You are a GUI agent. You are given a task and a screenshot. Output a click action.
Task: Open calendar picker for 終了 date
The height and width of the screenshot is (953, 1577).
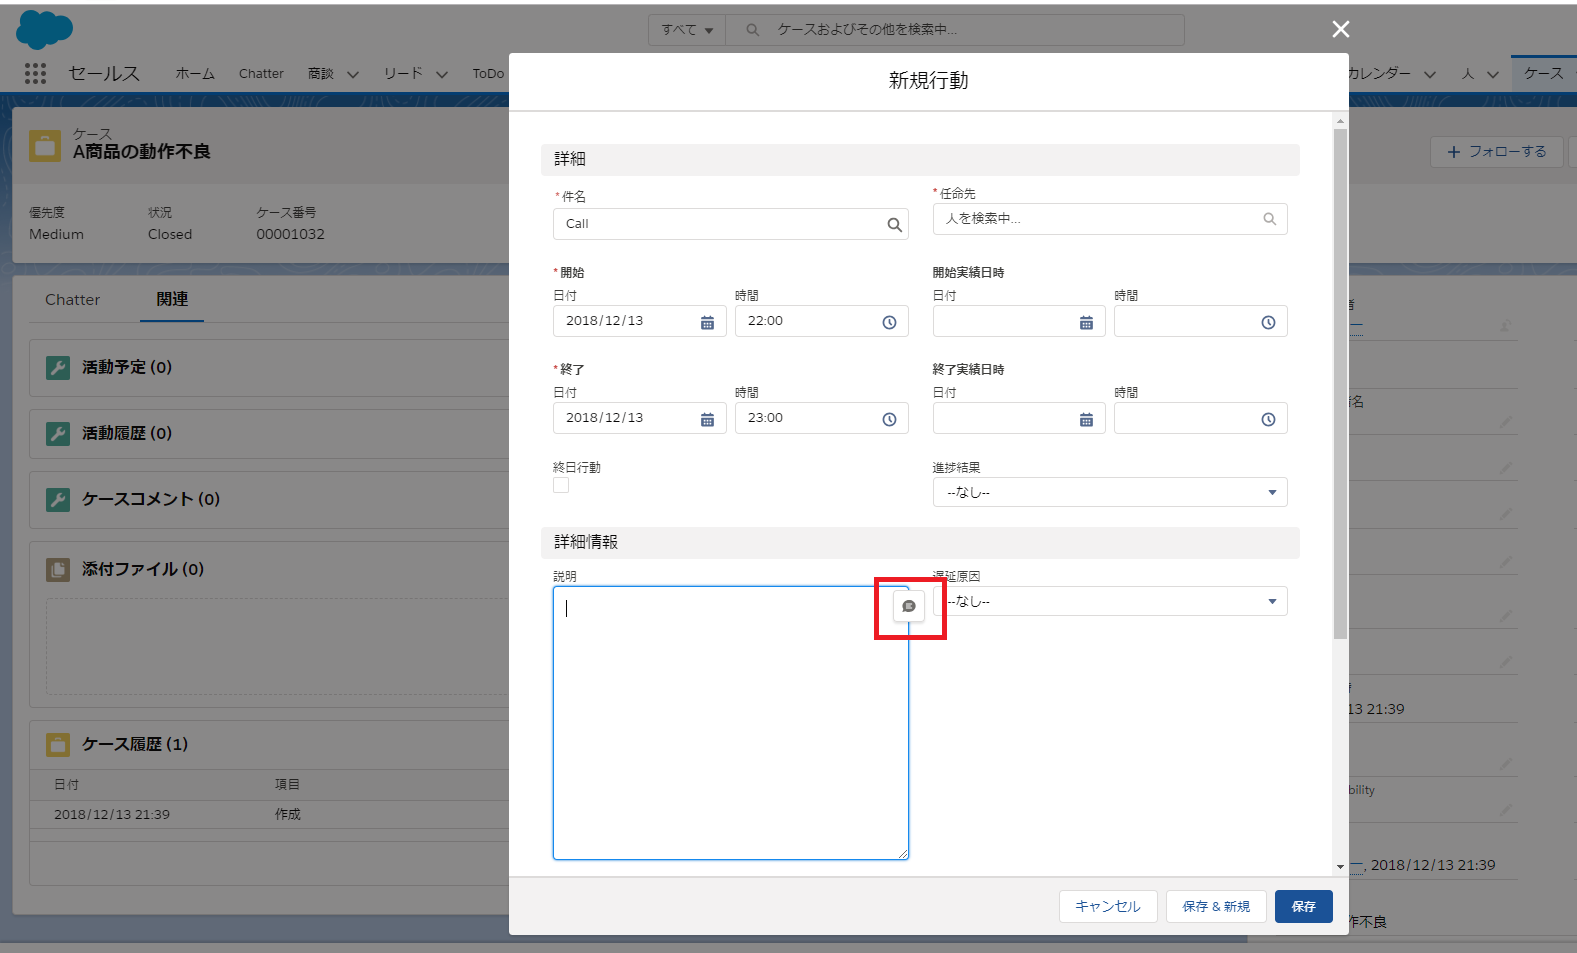tap(707, 419)
